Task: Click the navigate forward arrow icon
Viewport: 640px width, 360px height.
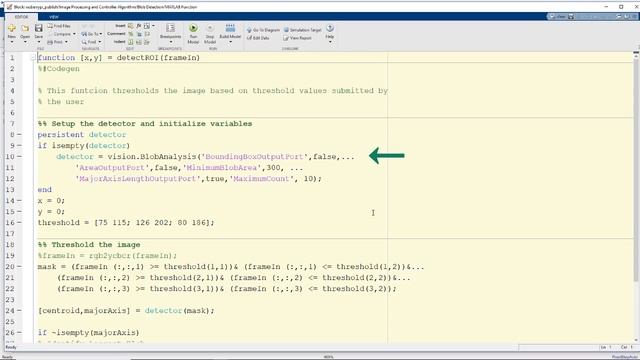Action: pyautogui.click(x=91, y=26)
